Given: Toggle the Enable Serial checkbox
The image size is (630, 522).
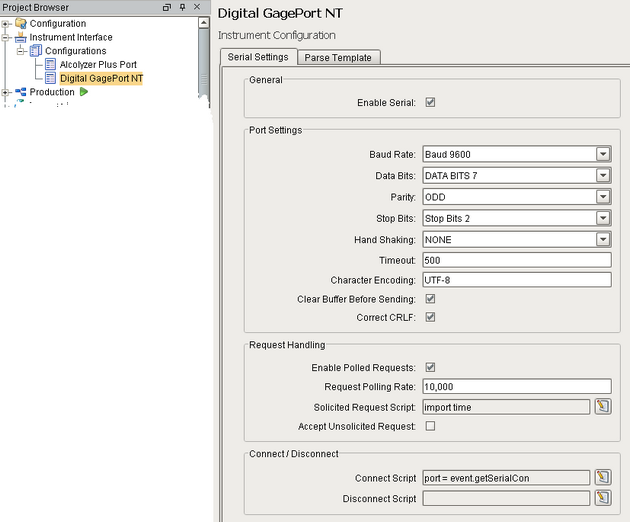Looking at the screenshot, I should (430, 102).
